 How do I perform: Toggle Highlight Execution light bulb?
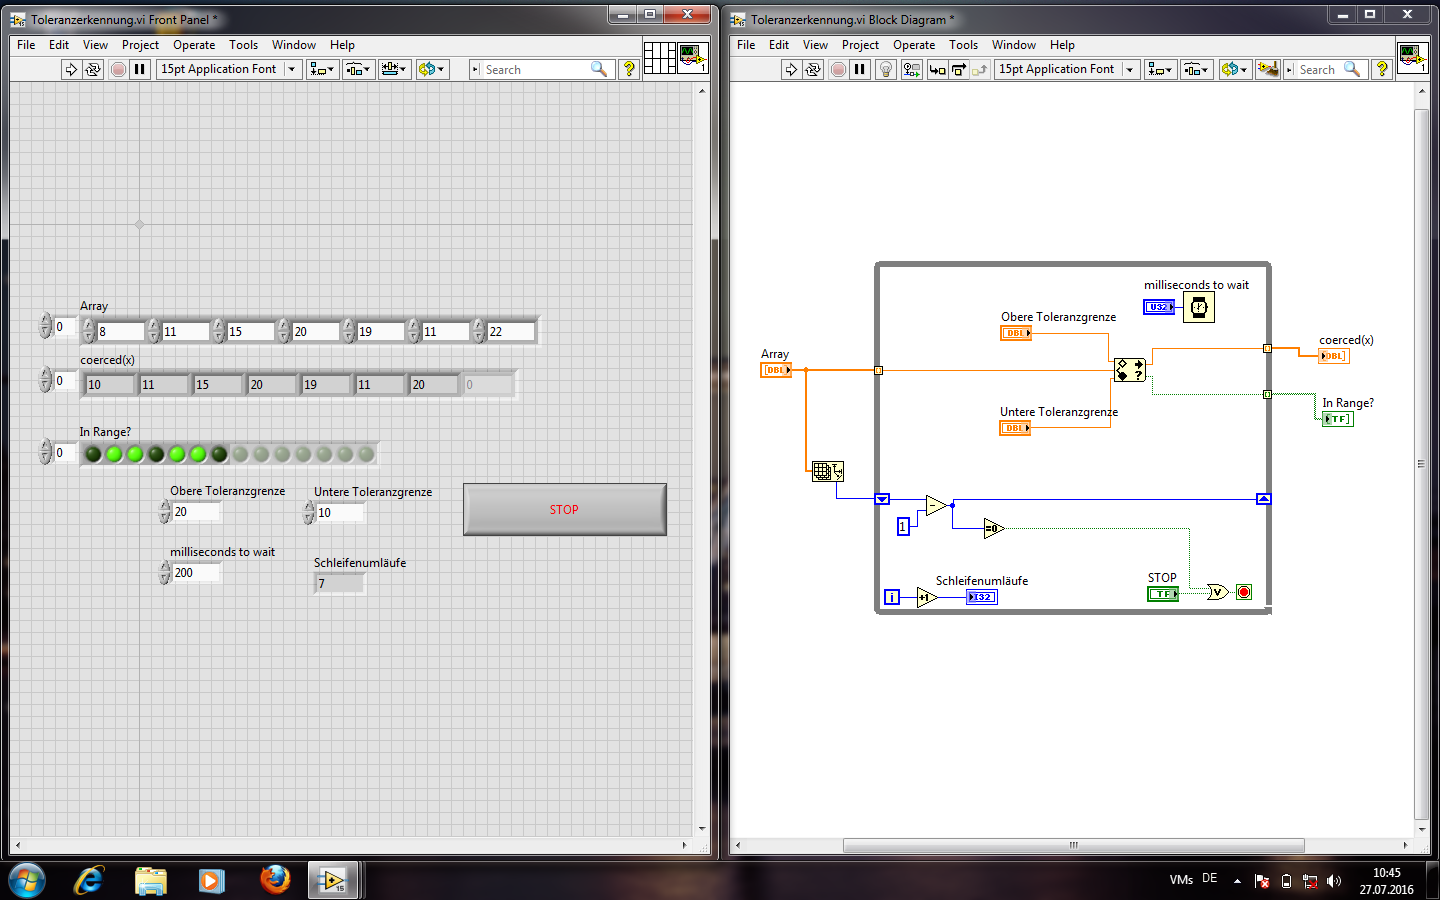(x=886, y=69)
